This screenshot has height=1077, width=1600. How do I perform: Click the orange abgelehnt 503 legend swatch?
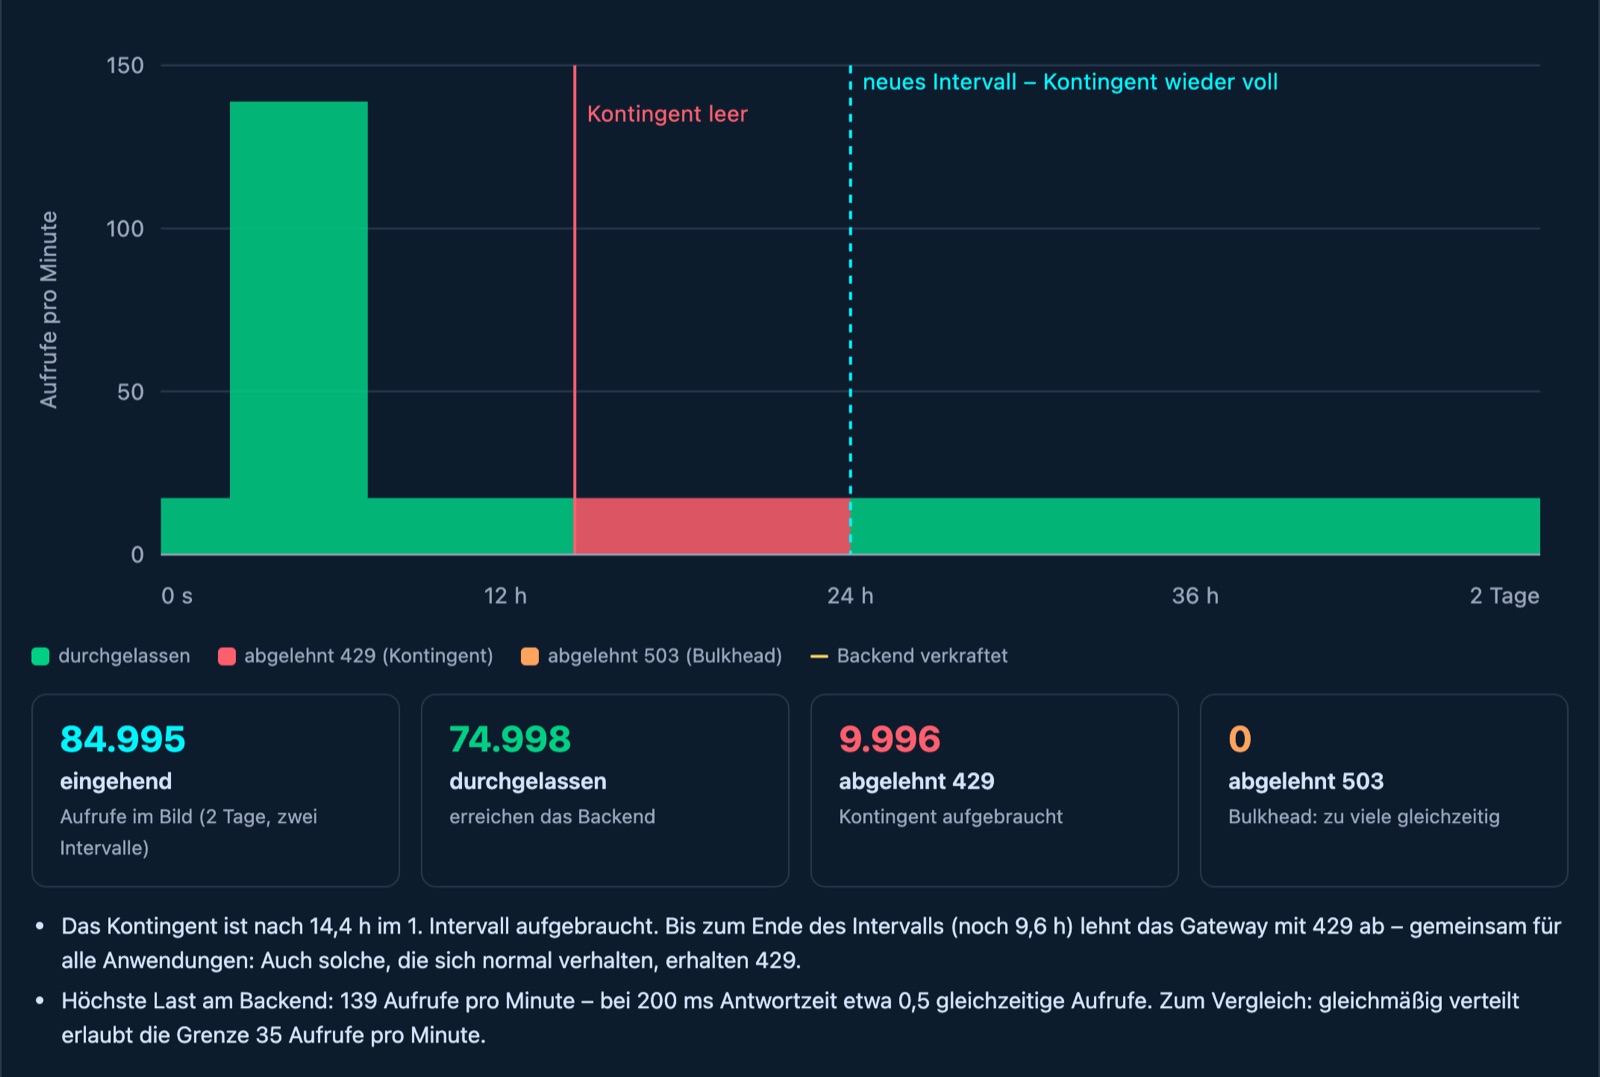point(530,656)
